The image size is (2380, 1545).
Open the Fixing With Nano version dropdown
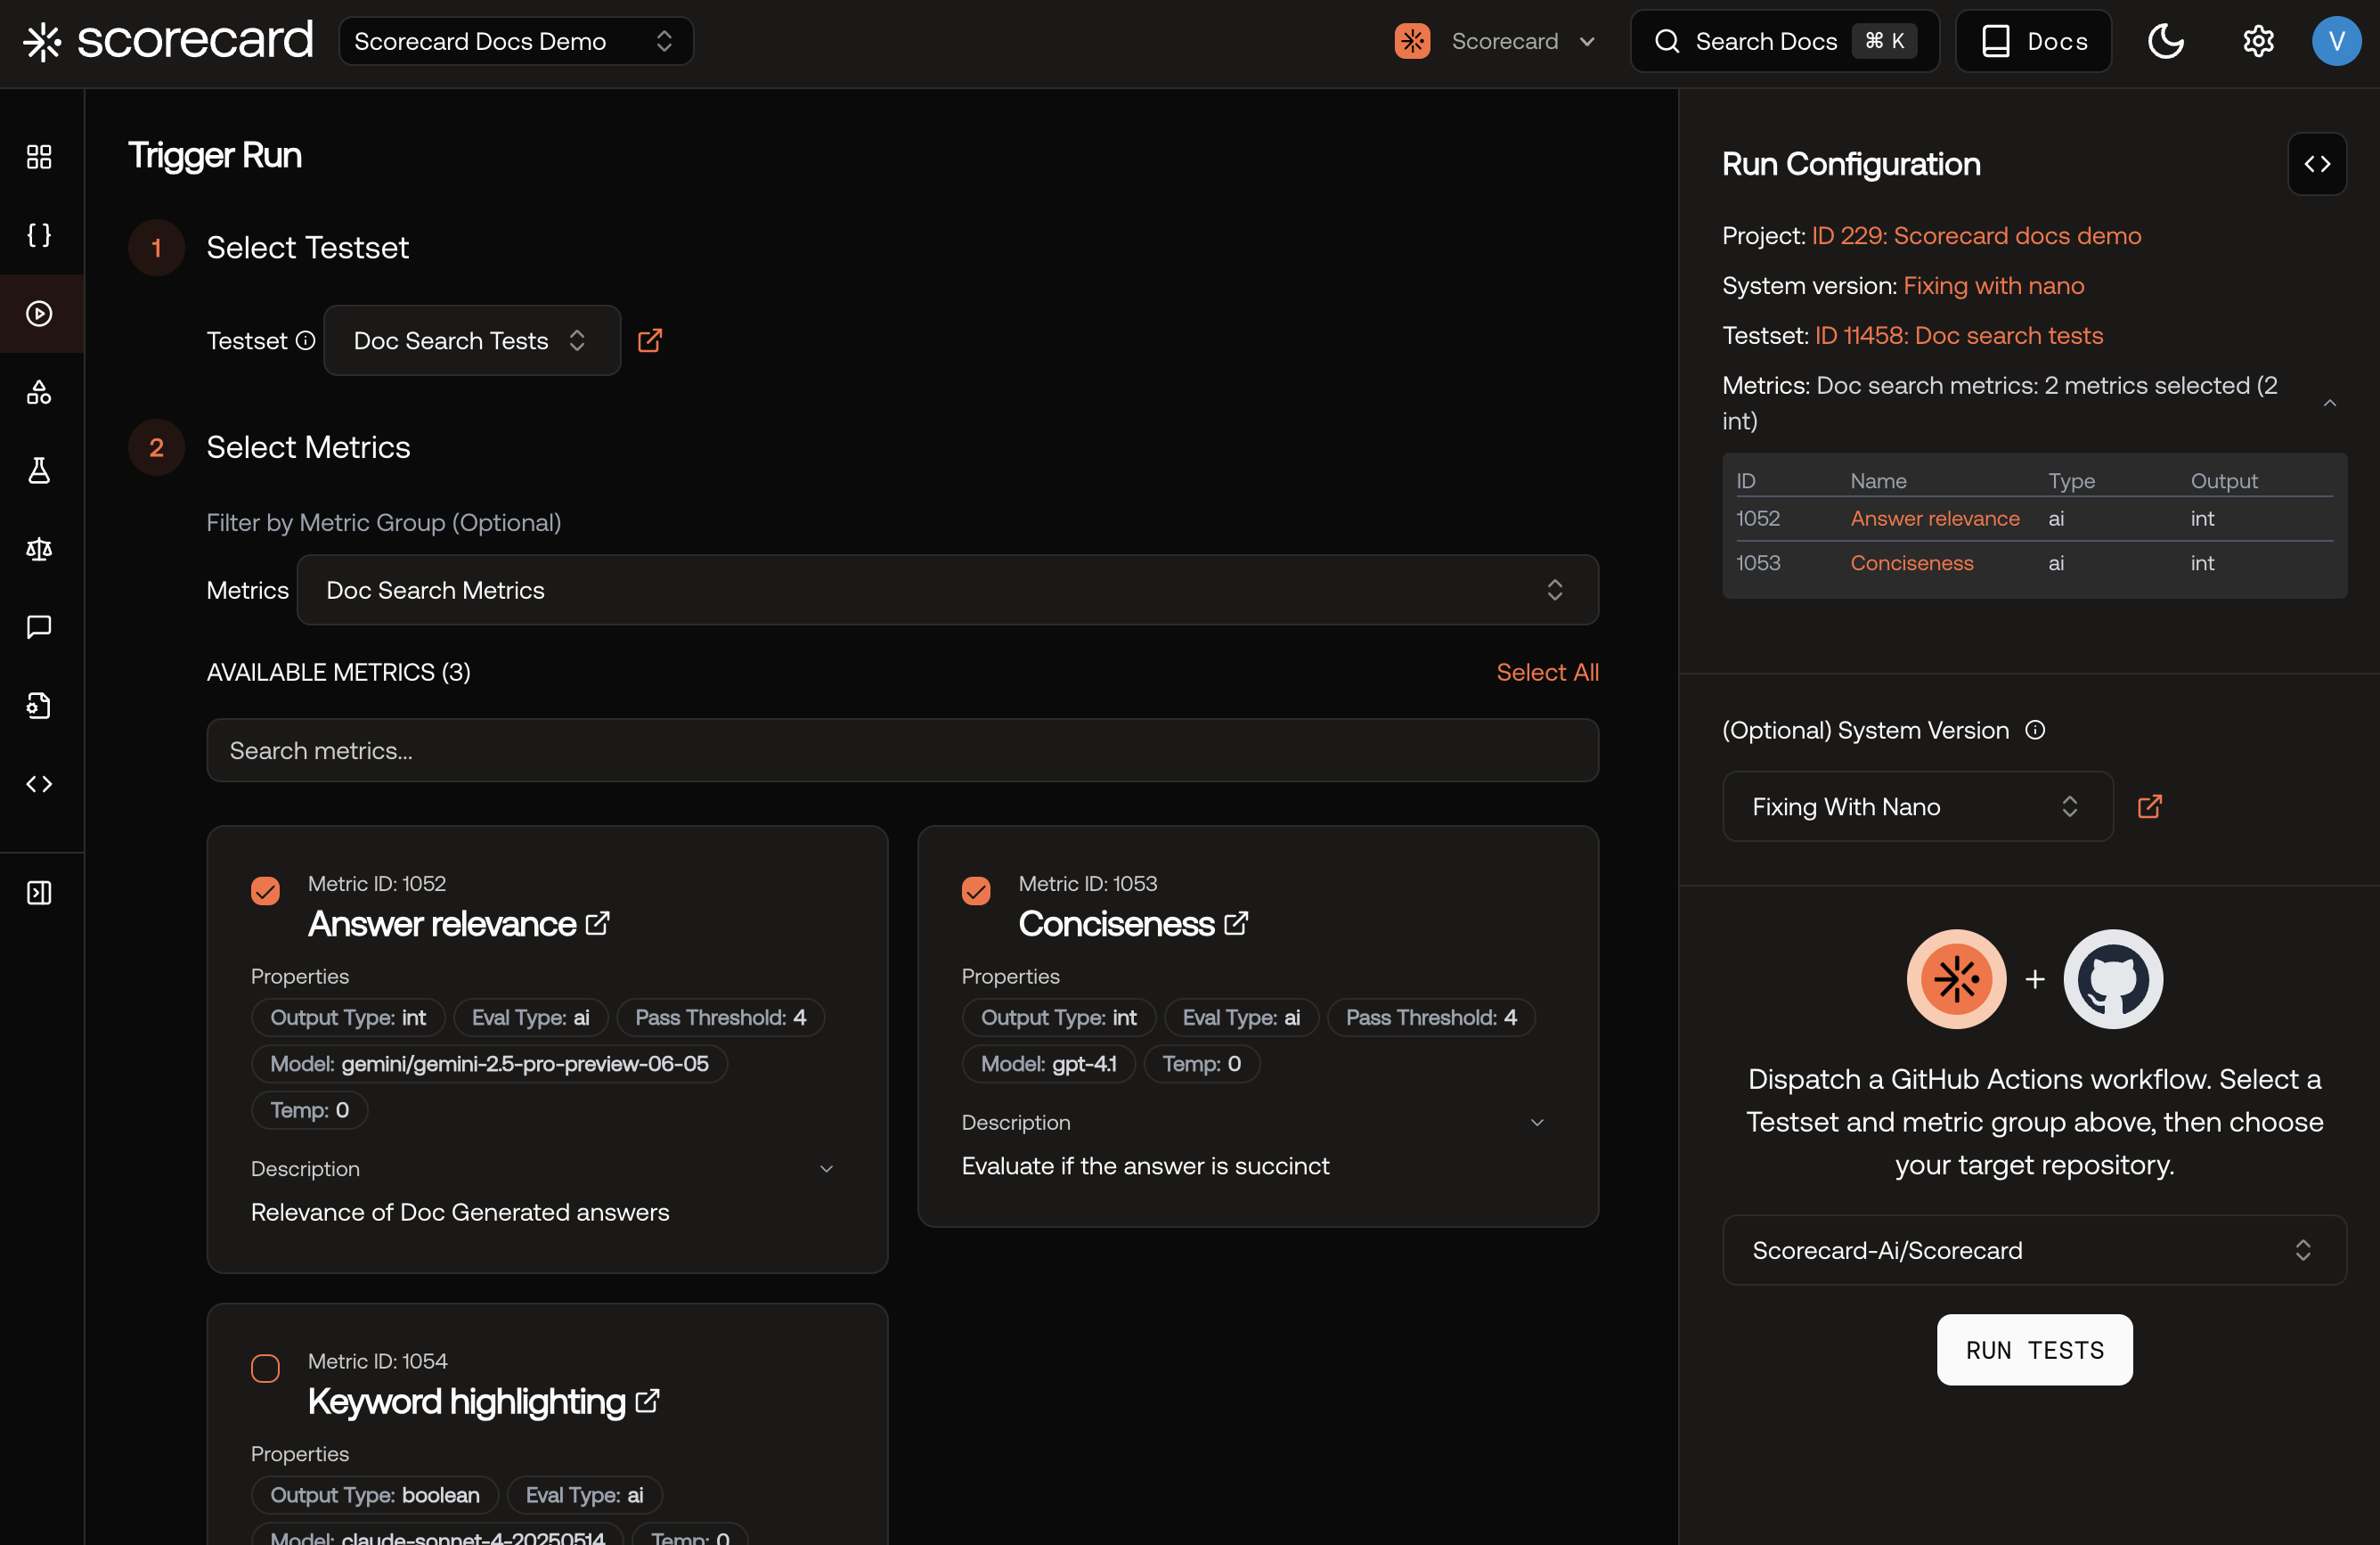coord(1916,806)
